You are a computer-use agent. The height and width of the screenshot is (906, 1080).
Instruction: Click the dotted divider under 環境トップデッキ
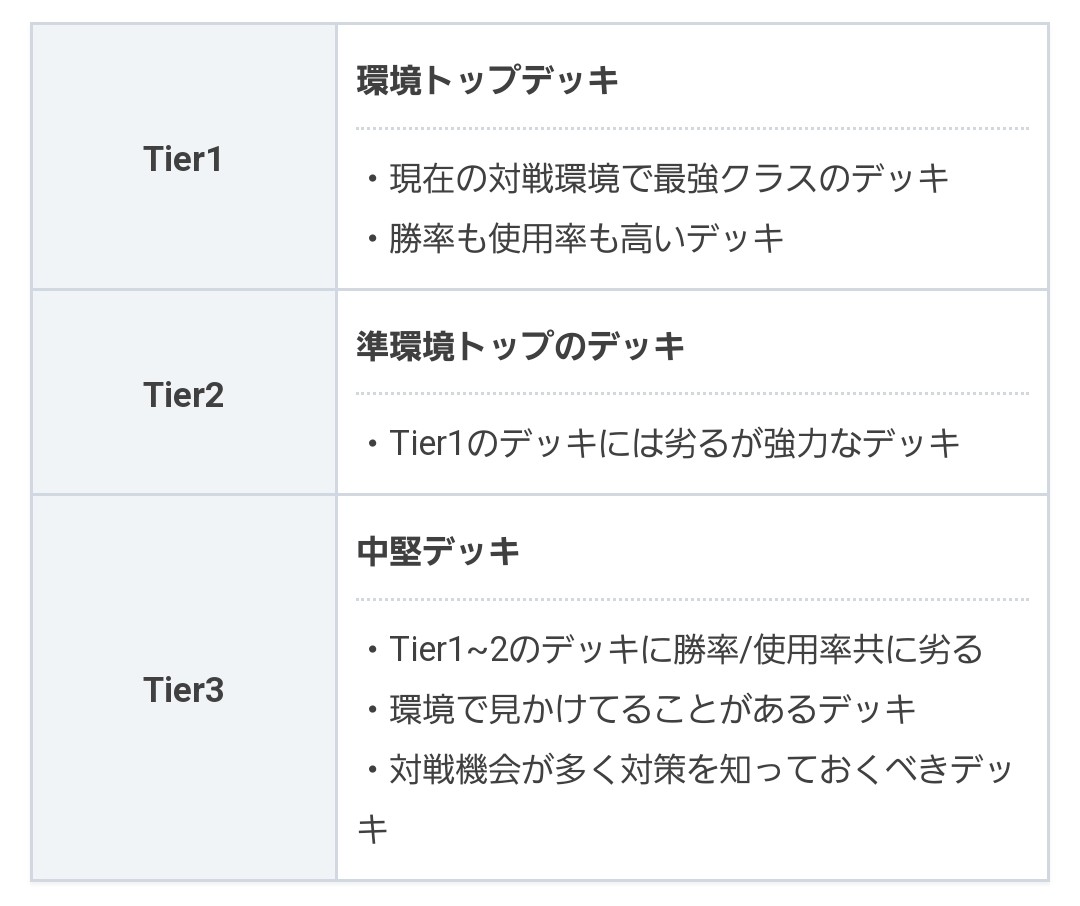click(x=692, y=128)
